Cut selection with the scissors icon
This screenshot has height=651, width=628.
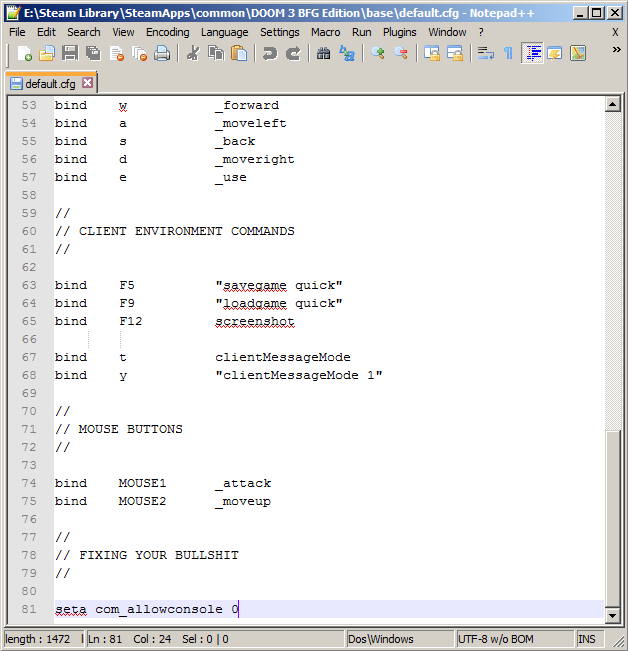[x=193, y=54]
